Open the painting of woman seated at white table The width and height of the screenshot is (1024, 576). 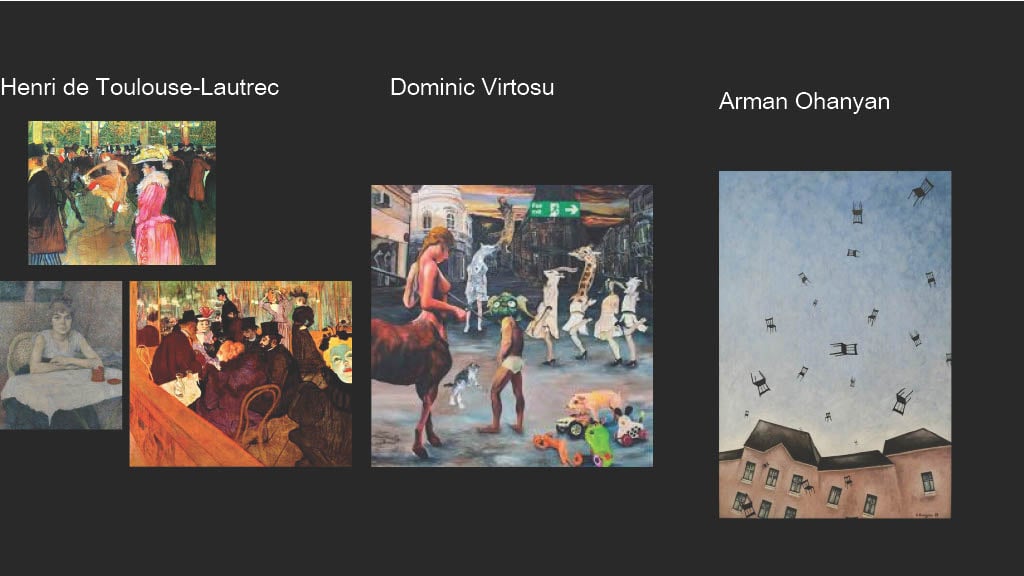(x=61, y=355)
